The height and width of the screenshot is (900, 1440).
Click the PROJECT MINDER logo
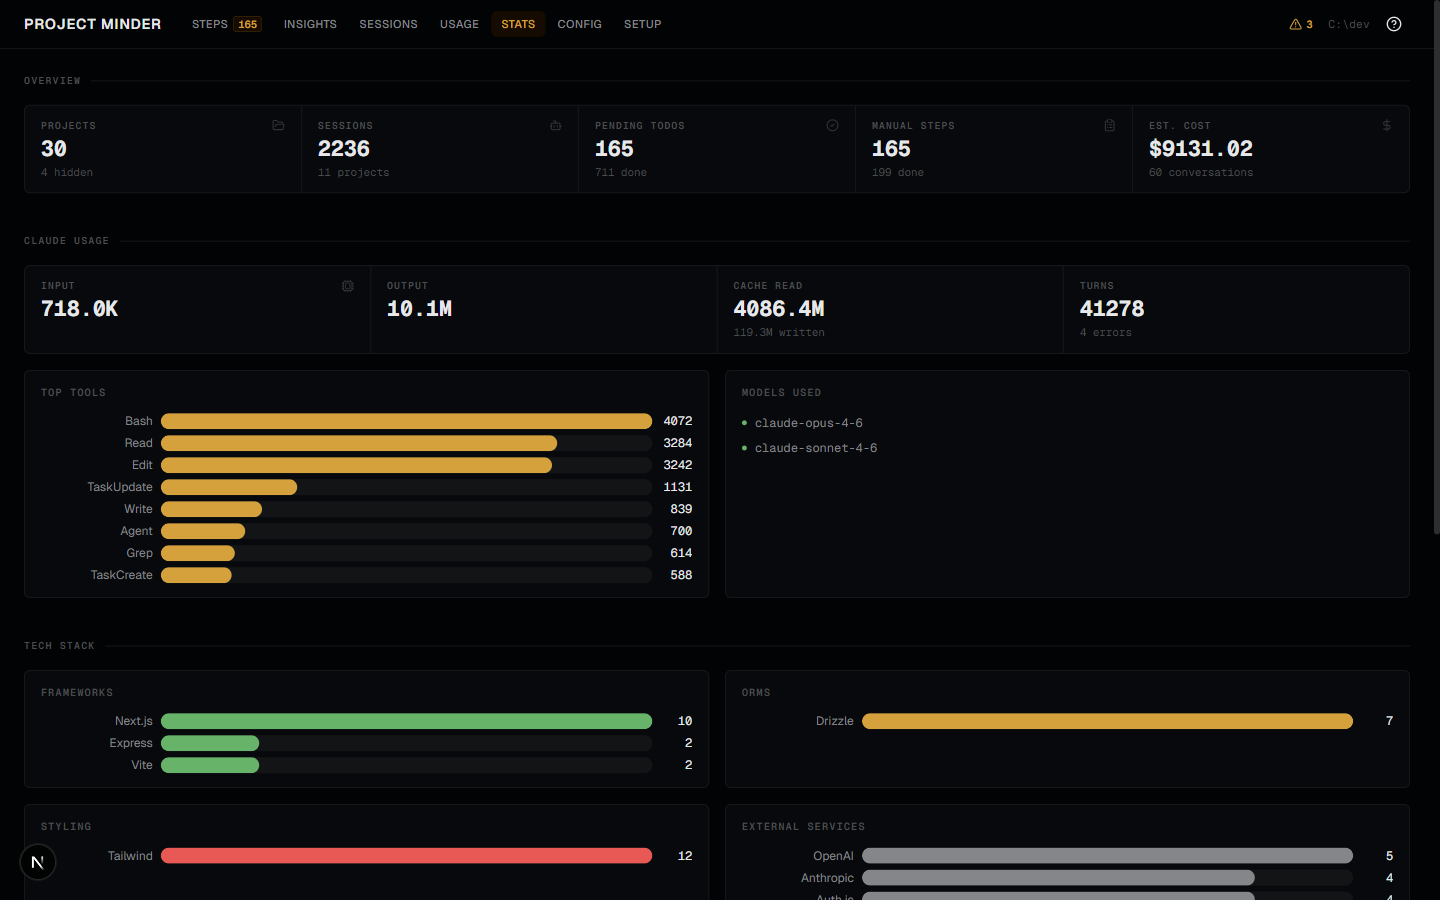coord(92,23)
